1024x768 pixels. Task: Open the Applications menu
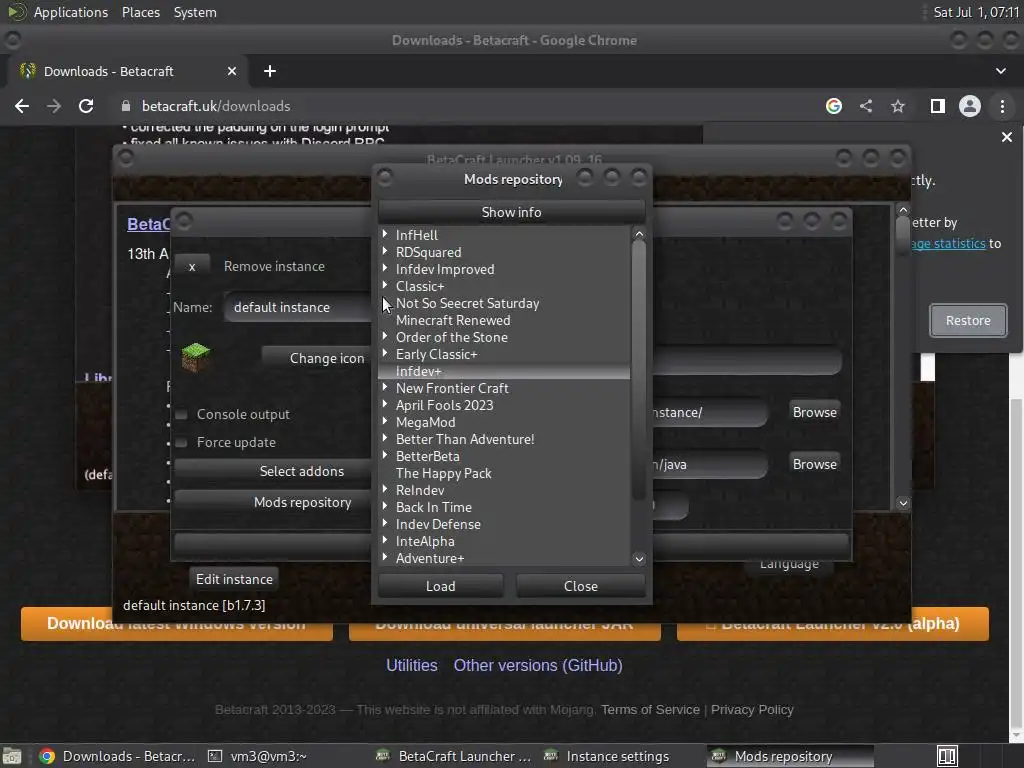[x=71, y=12]
